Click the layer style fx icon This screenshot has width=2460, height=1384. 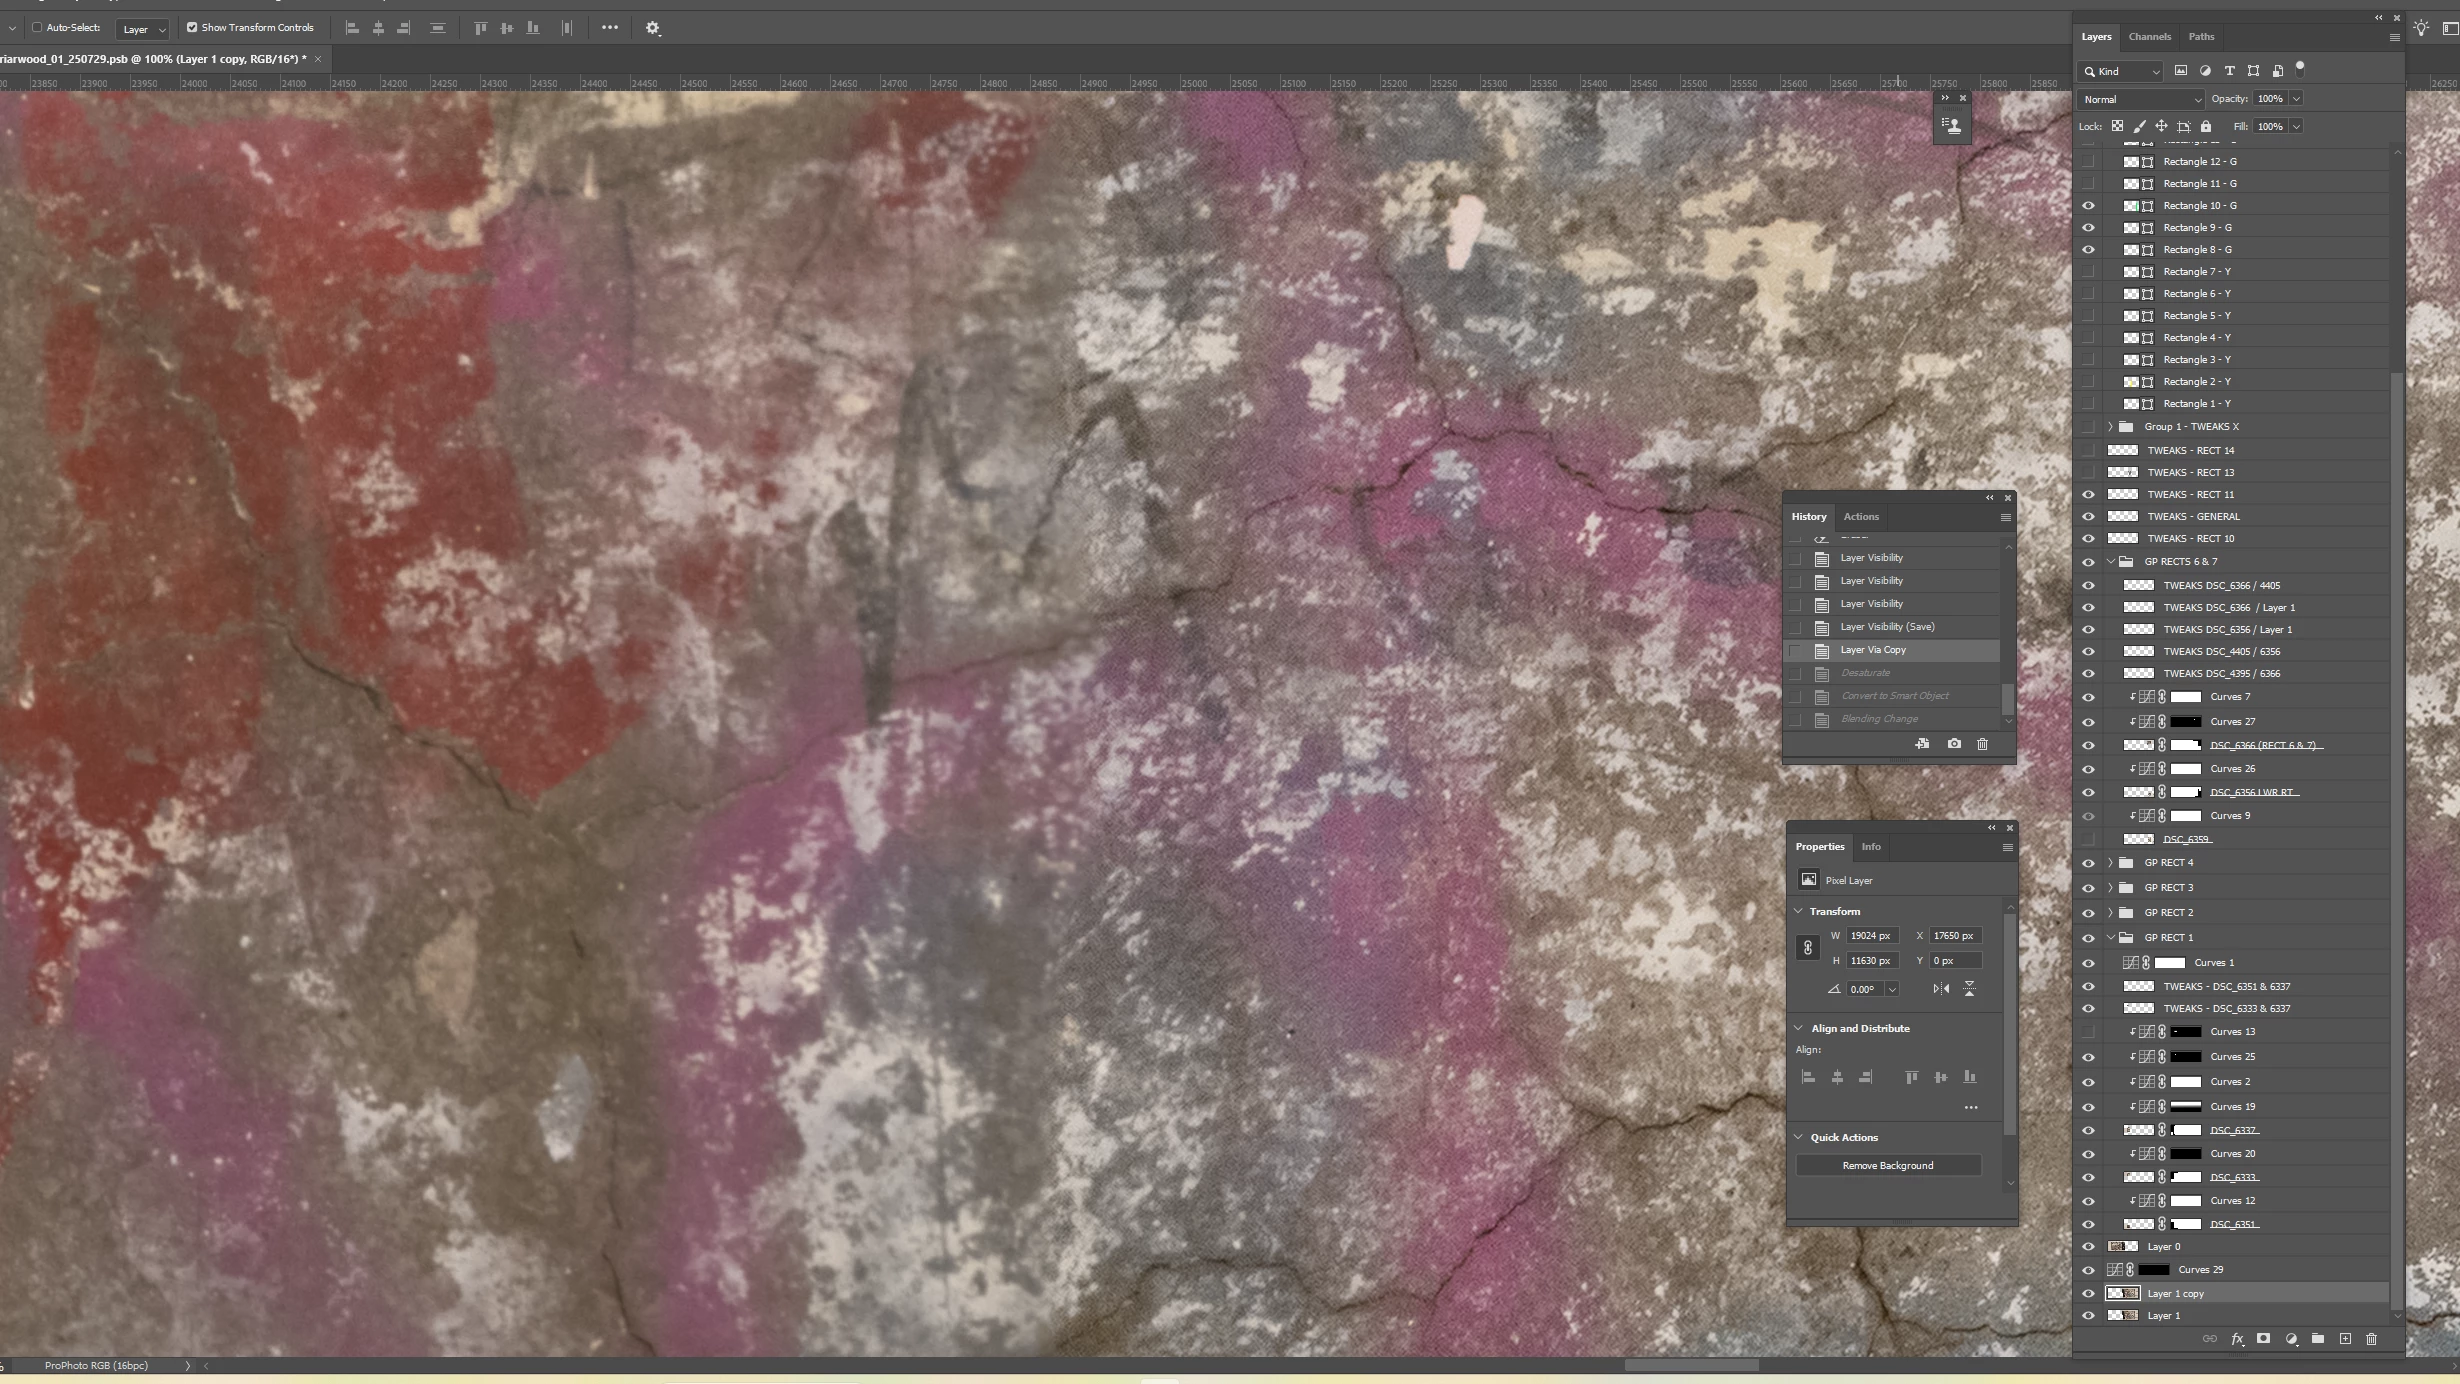coord(2237,1339)
